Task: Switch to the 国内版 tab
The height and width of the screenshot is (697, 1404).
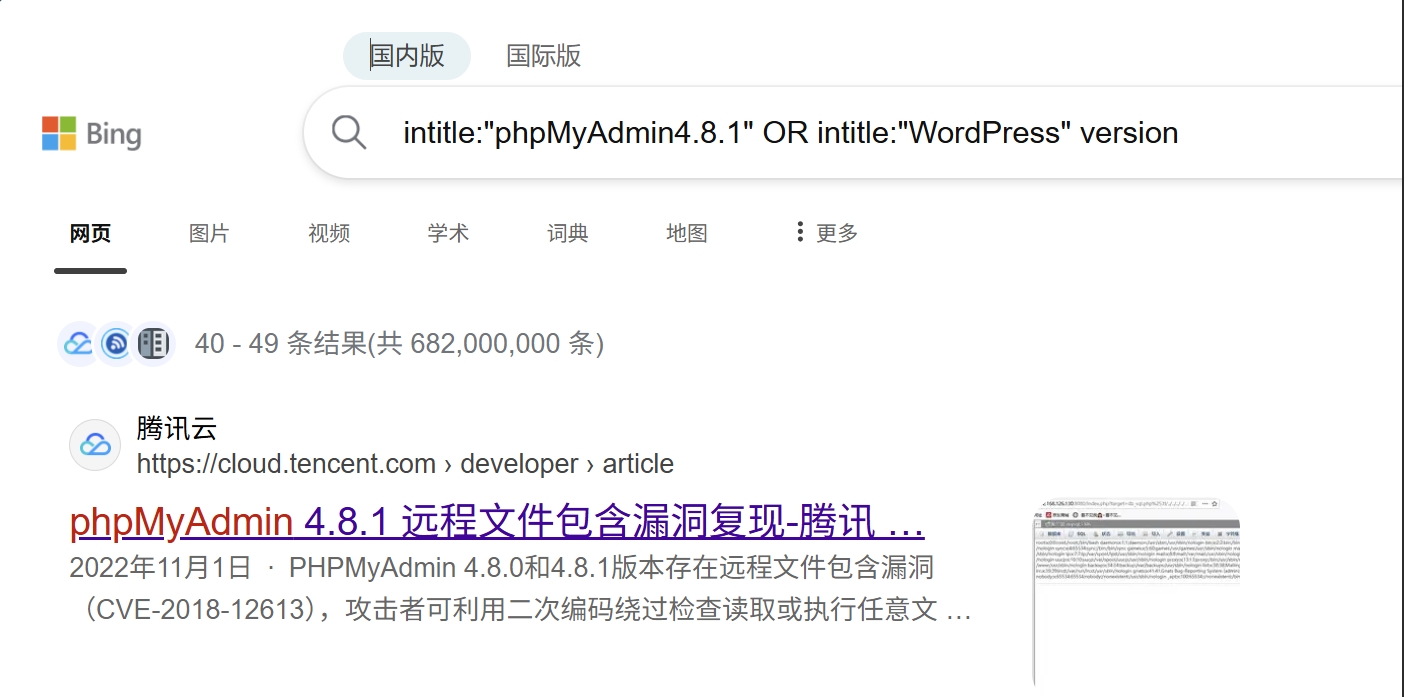Action: coord(406,55)
